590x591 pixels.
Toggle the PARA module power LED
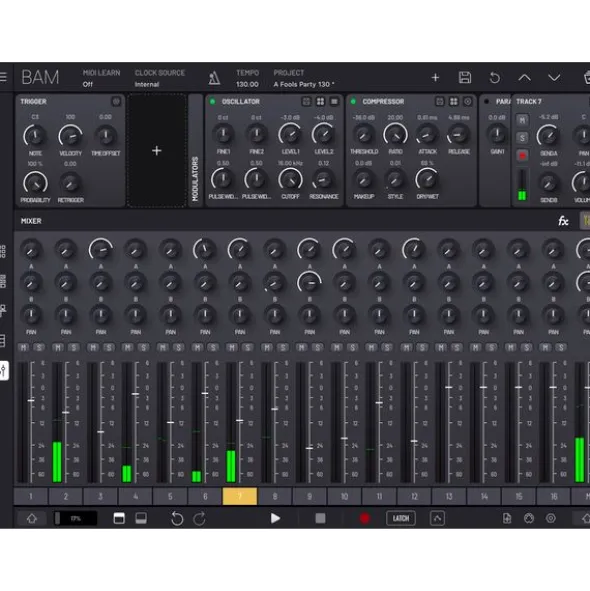coord(487,101)
